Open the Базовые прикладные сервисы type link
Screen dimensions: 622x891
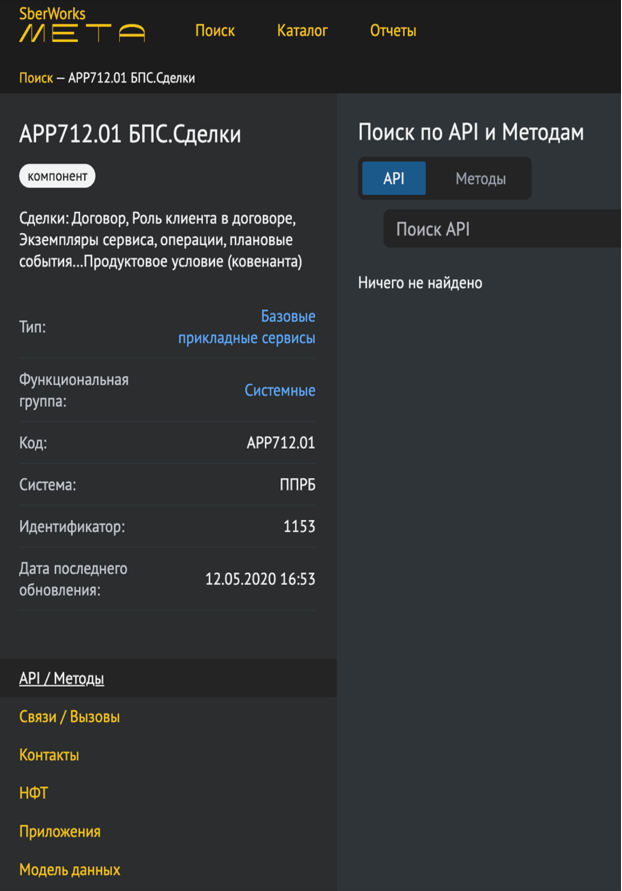pyautogui.click(x=247, y=327)
